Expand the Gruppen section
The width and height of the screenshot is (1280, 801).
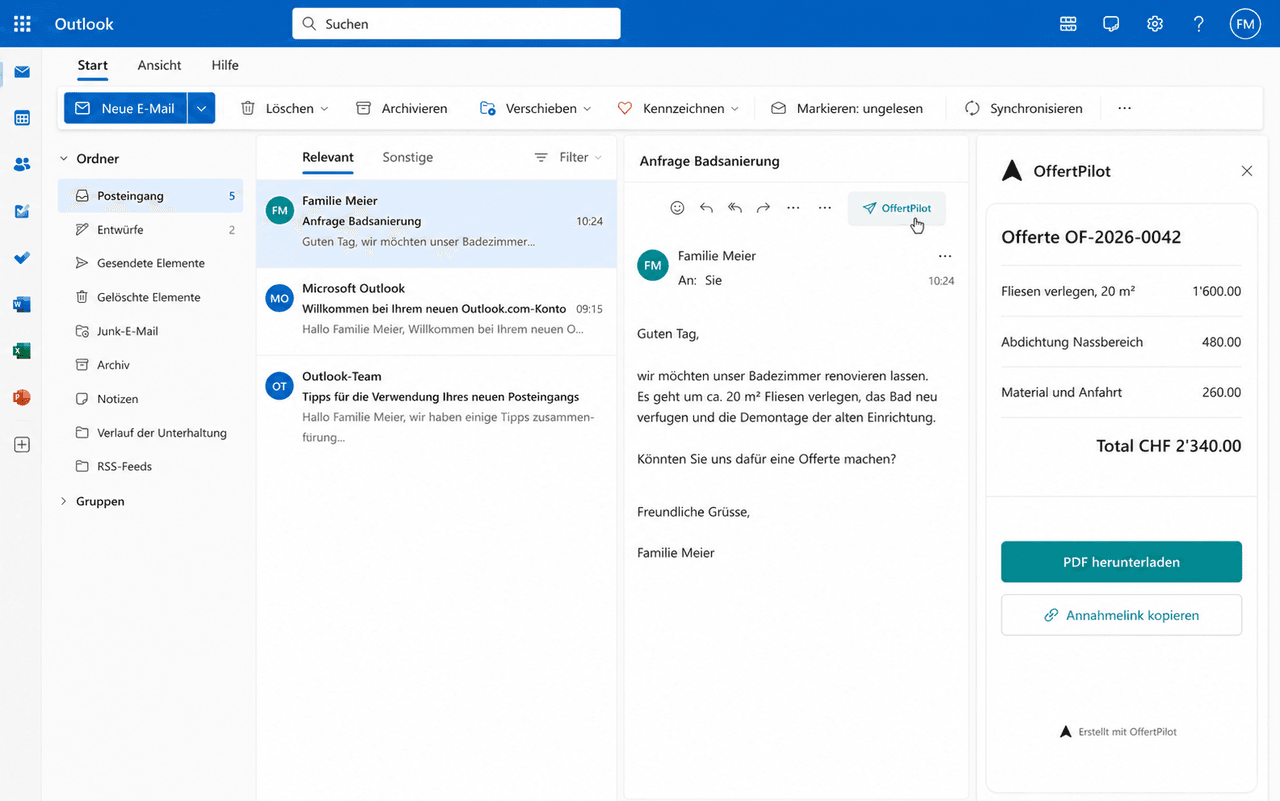coord(64,501)
